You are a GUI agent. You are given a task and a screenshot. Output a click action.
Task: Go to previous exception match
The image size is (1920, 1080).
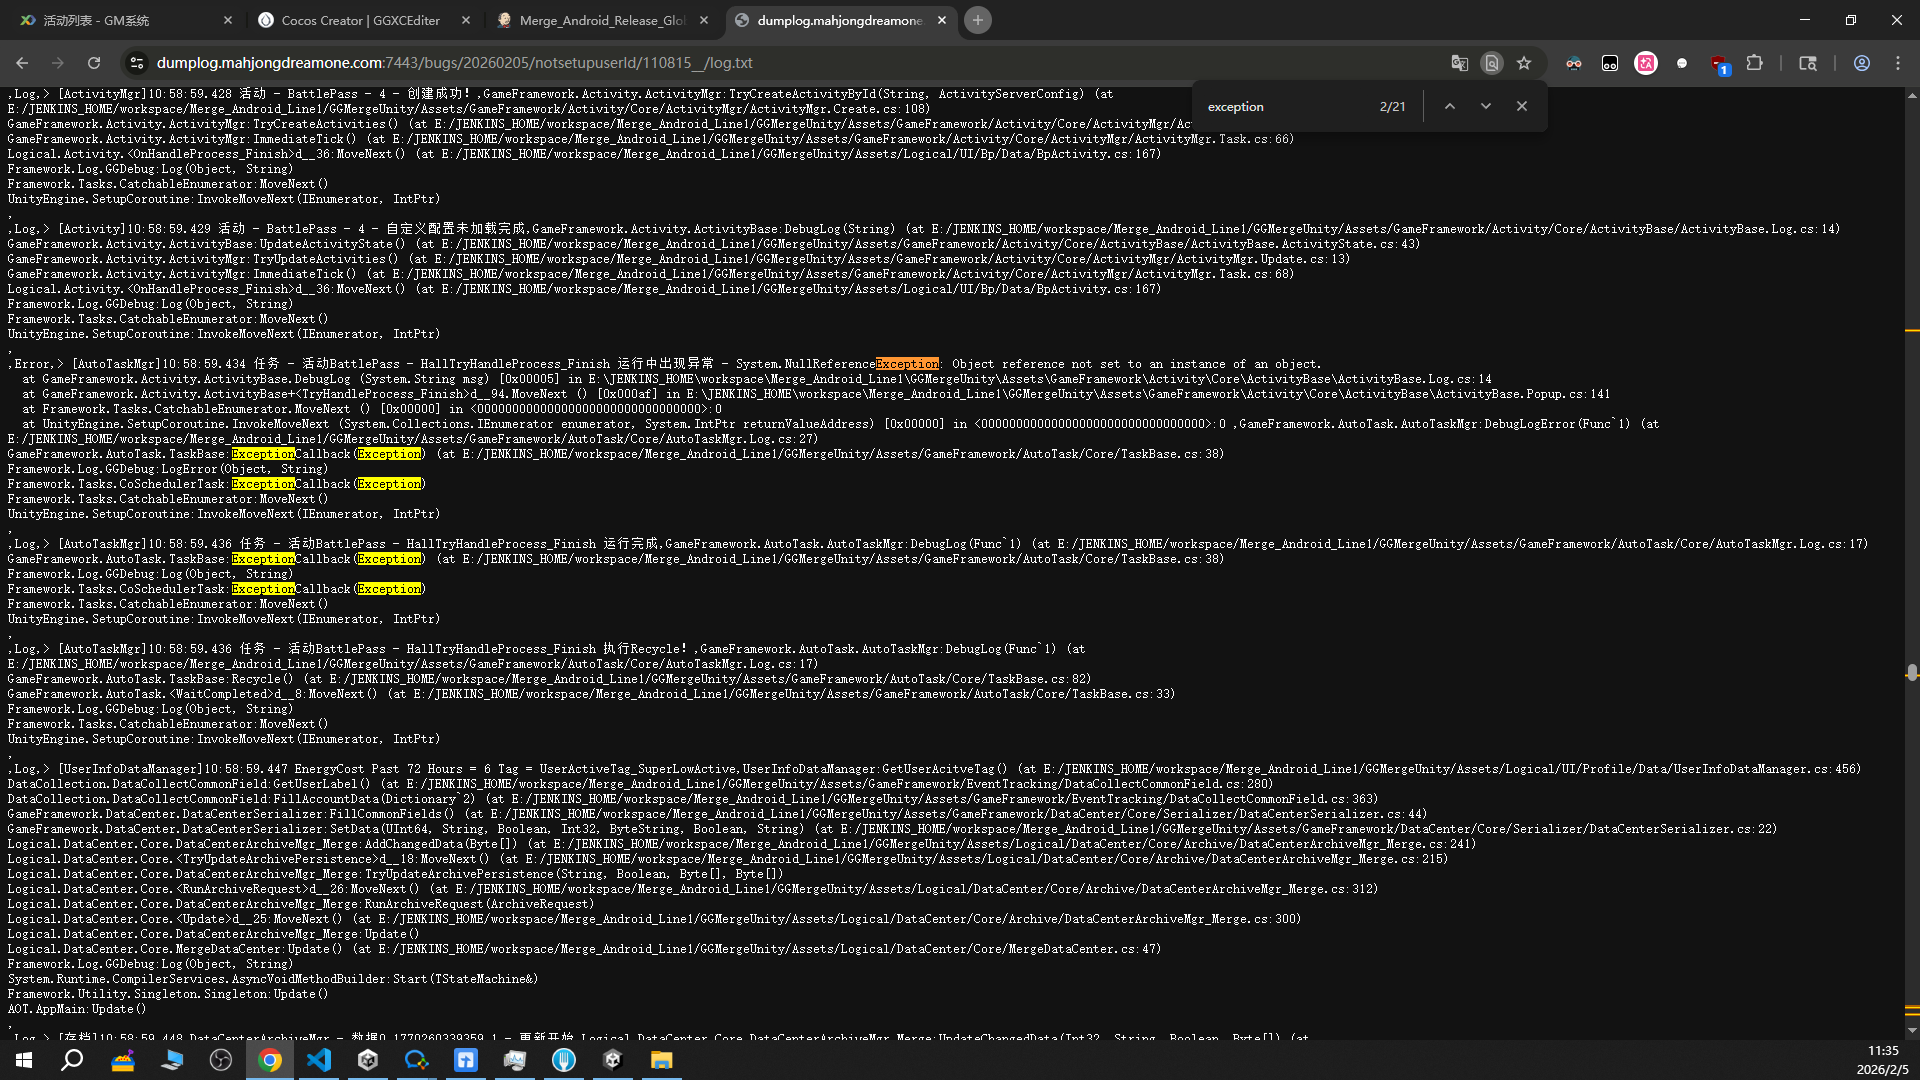point(1450,106)
